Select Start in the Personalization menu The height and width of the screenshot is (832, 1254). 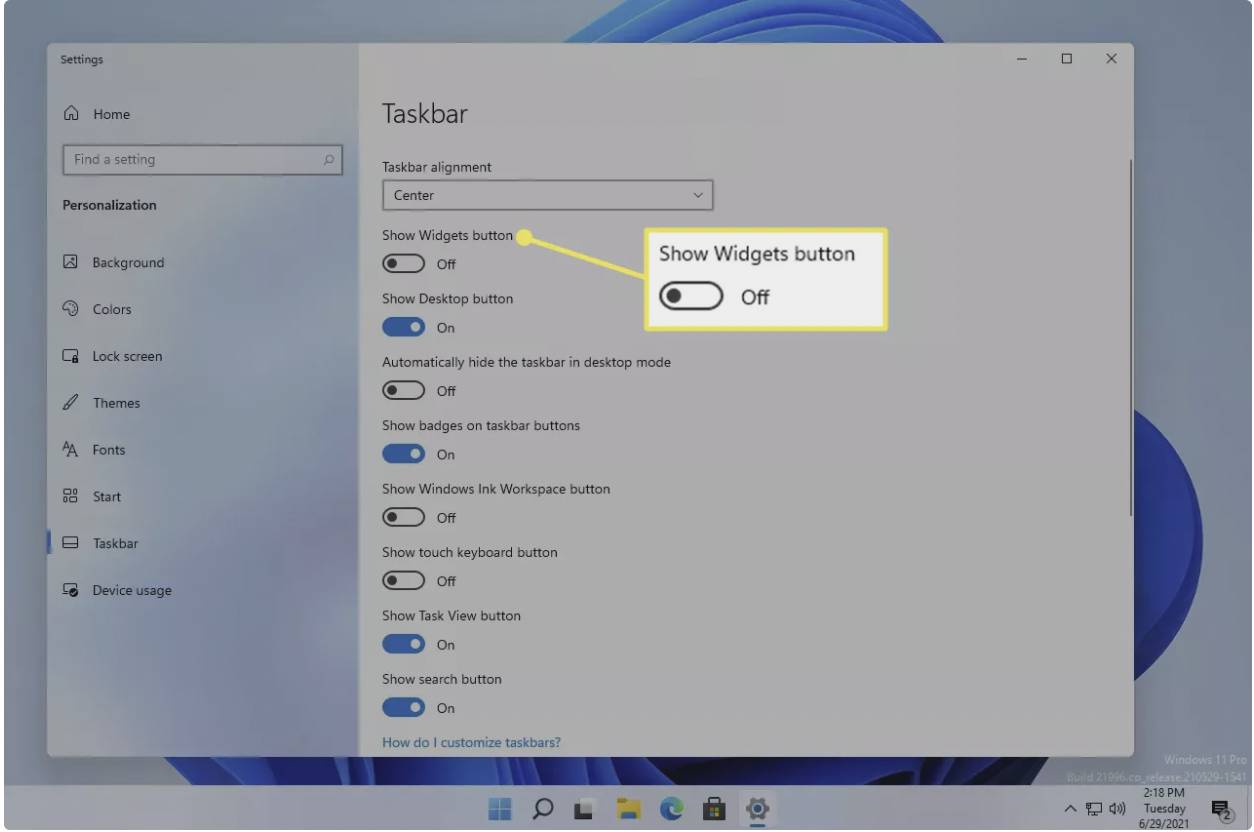tap(106, 497)
